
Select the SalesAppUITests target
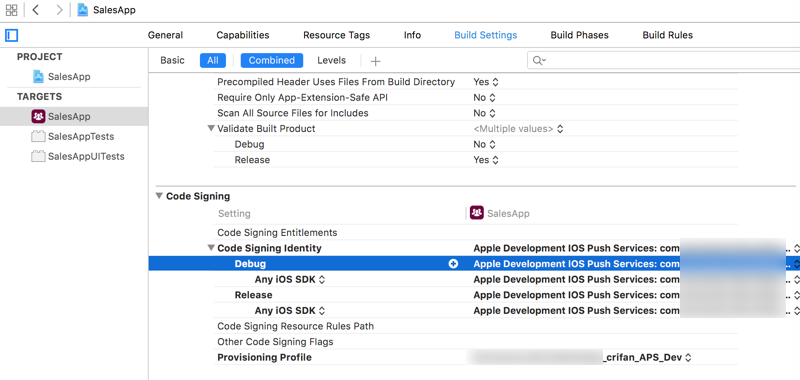coord(78,157)
